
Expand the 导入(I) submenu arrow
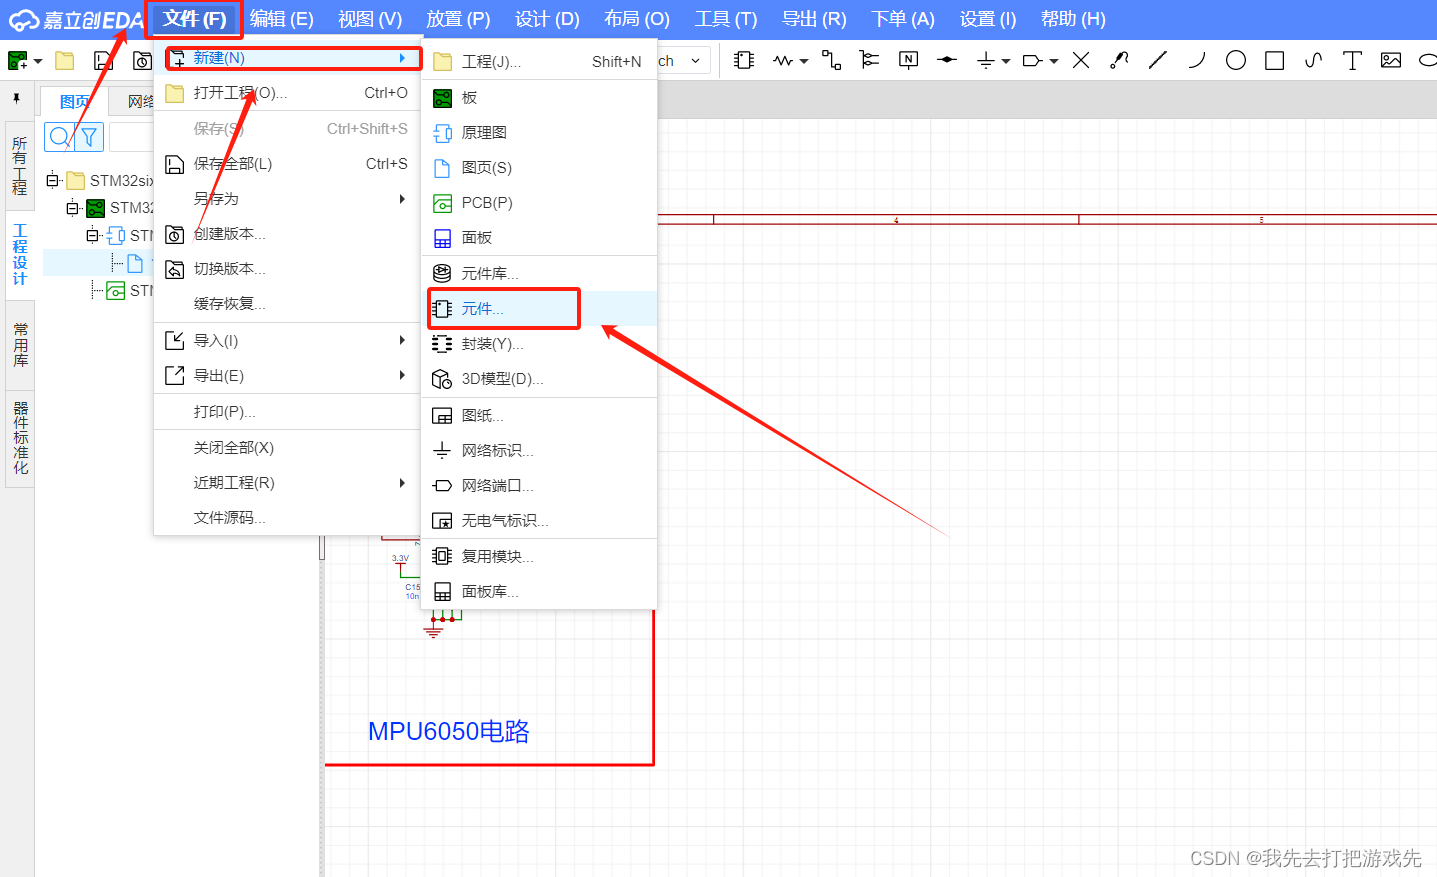tap(402, 341)
